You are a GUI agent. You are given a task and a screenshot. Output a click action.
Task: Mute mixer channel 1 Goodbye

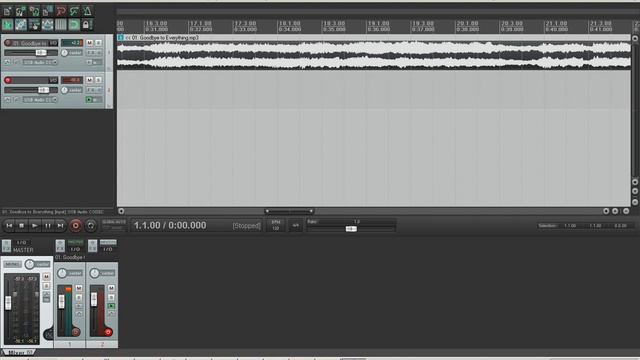point(79,288)
